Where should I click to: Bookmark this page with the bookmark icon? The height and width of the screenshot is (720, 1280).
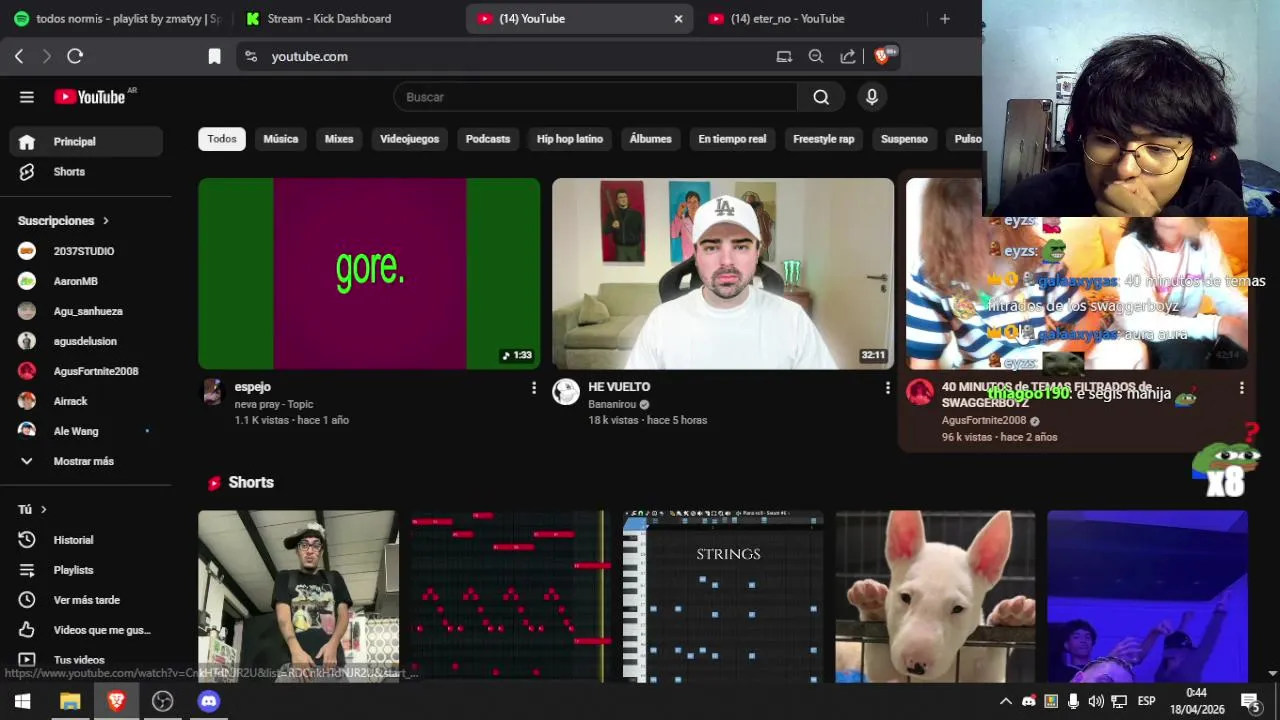pos(214,57)
